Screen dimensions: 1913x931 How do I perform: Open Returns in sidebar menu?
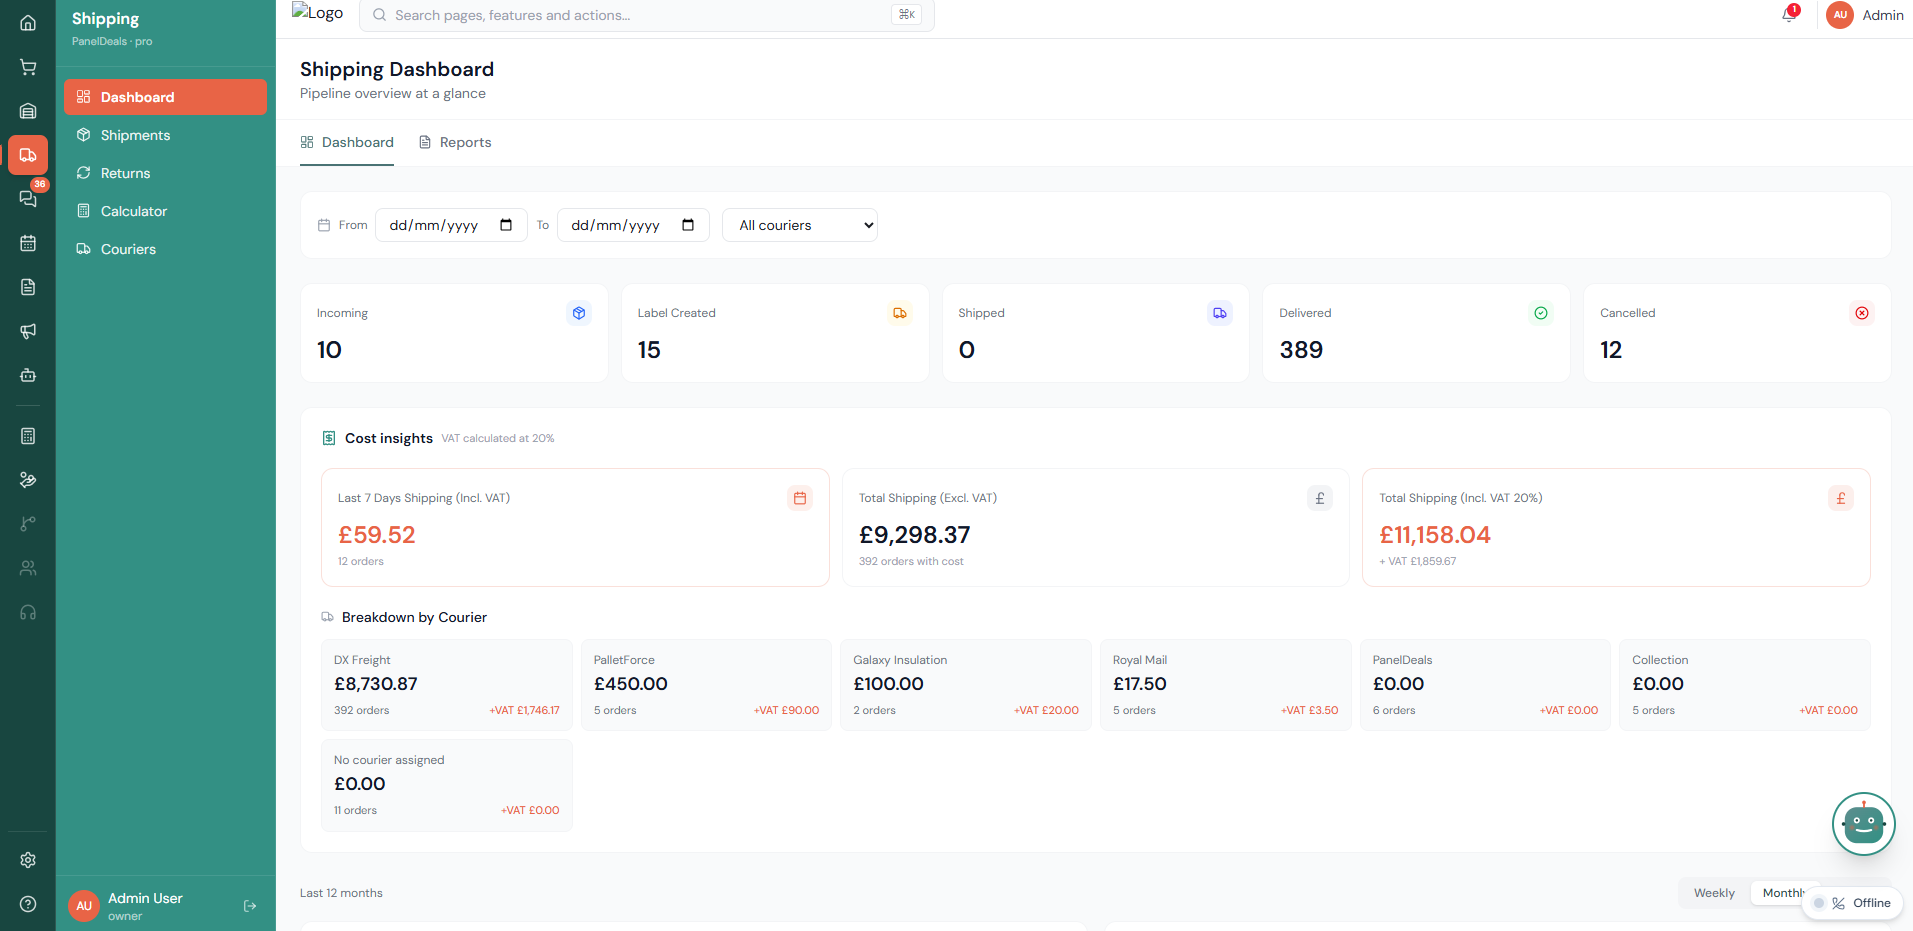(165, 173)
